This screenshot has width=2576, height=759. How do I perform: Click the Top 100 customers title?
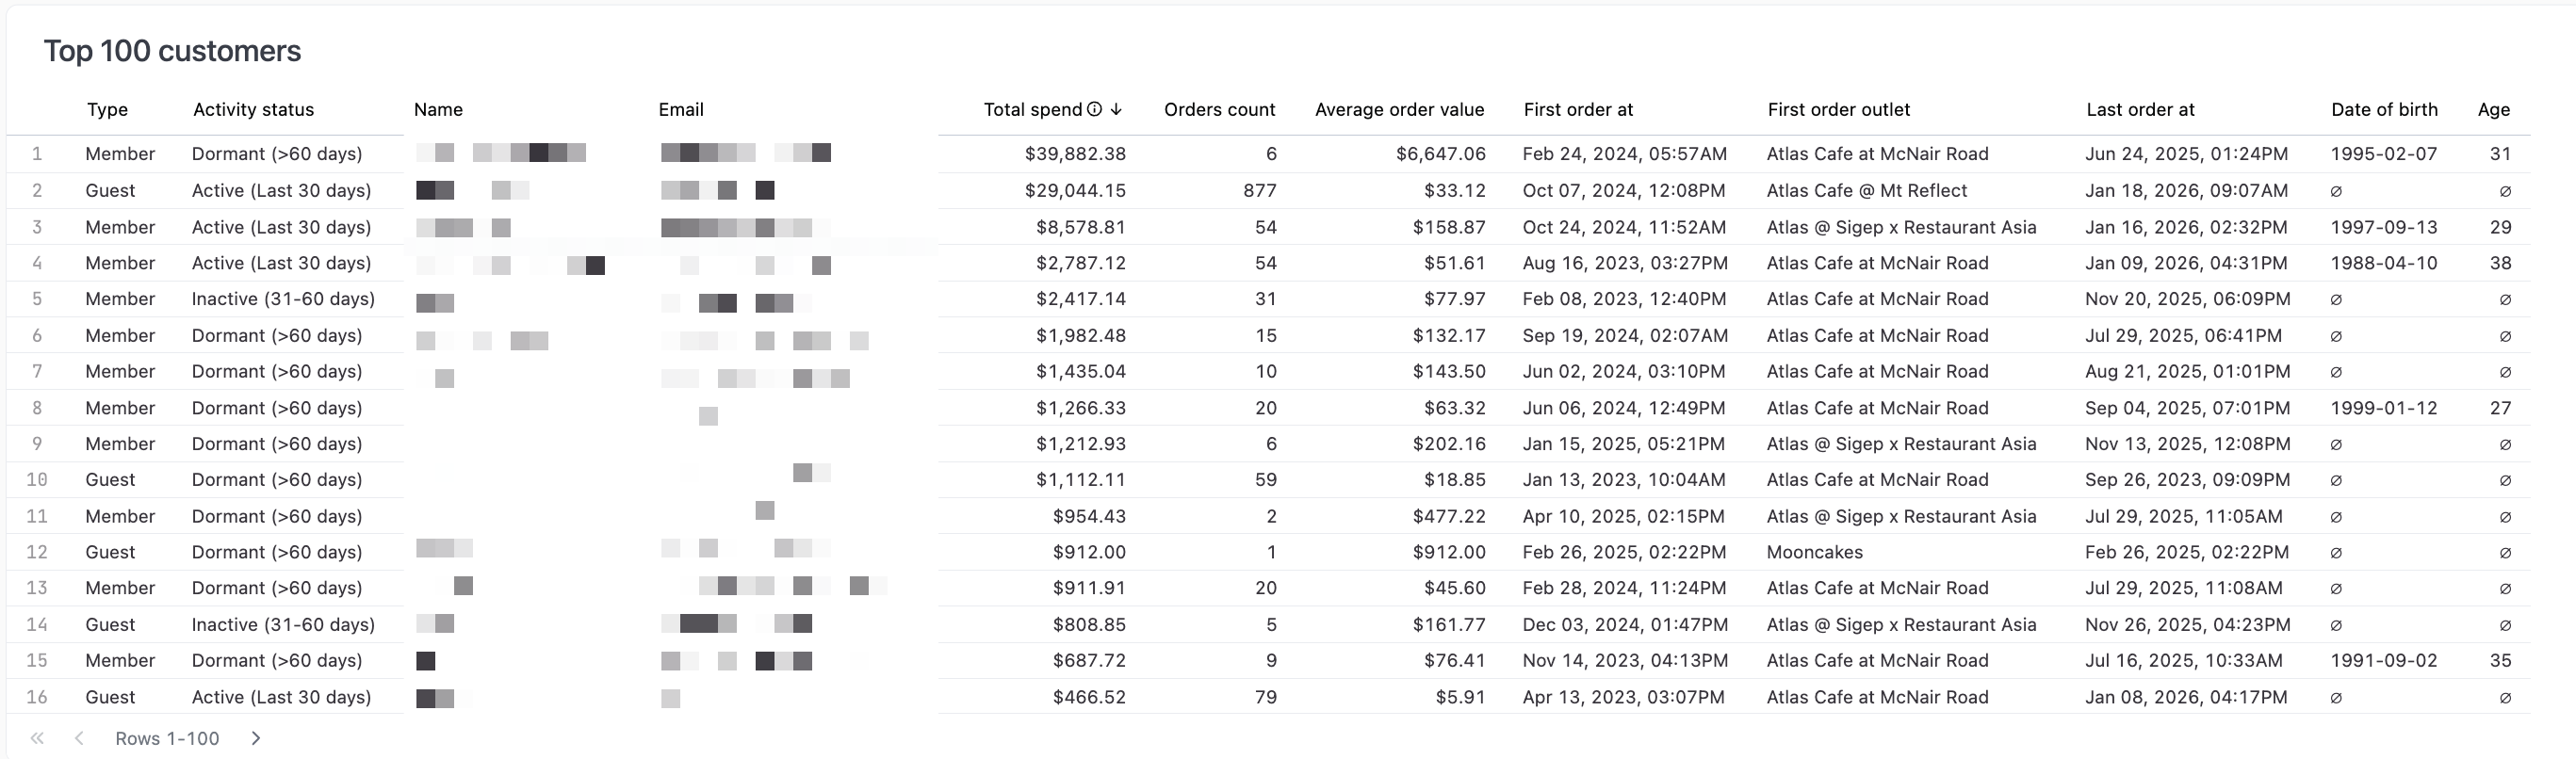[173, 50]
